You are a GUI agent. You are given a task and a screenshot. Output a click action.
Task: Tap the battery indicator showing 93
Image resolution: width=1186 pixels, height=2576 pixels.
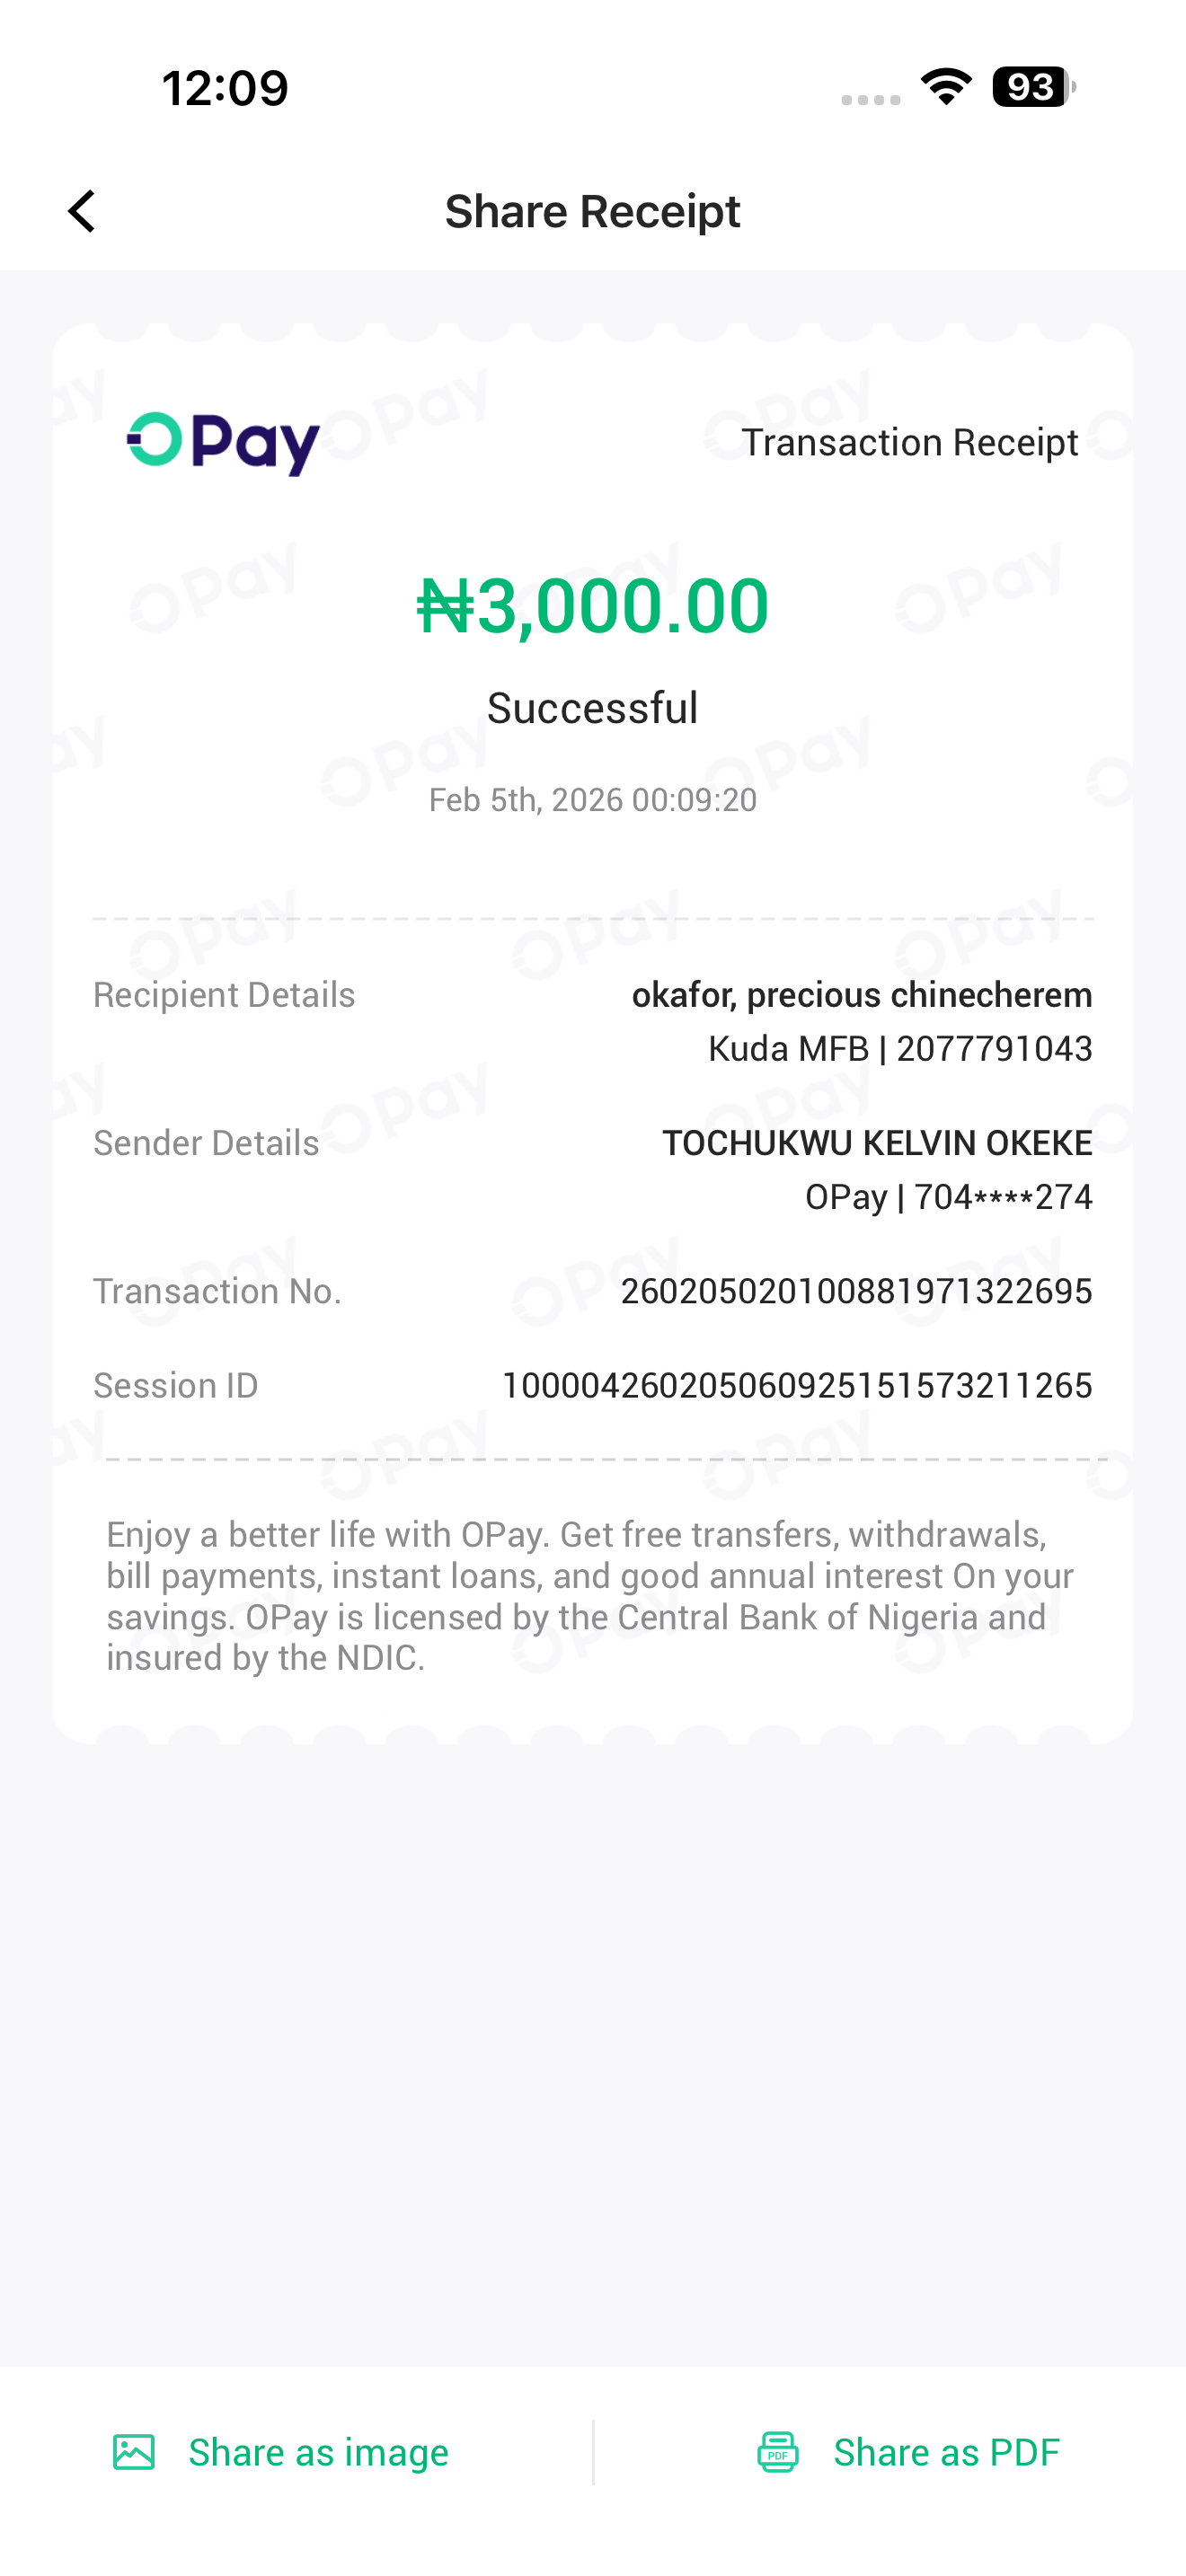click(1033, 87)
